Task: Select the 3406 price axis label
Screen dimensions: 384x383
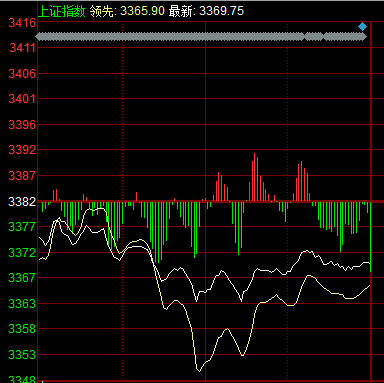Action: [22, 74]
